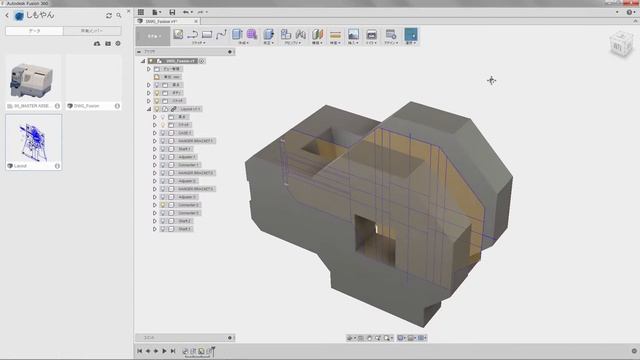Viewport: 640px width, 360px height.
Task: Select the Spline sketch tool
Action: point(221,34)
